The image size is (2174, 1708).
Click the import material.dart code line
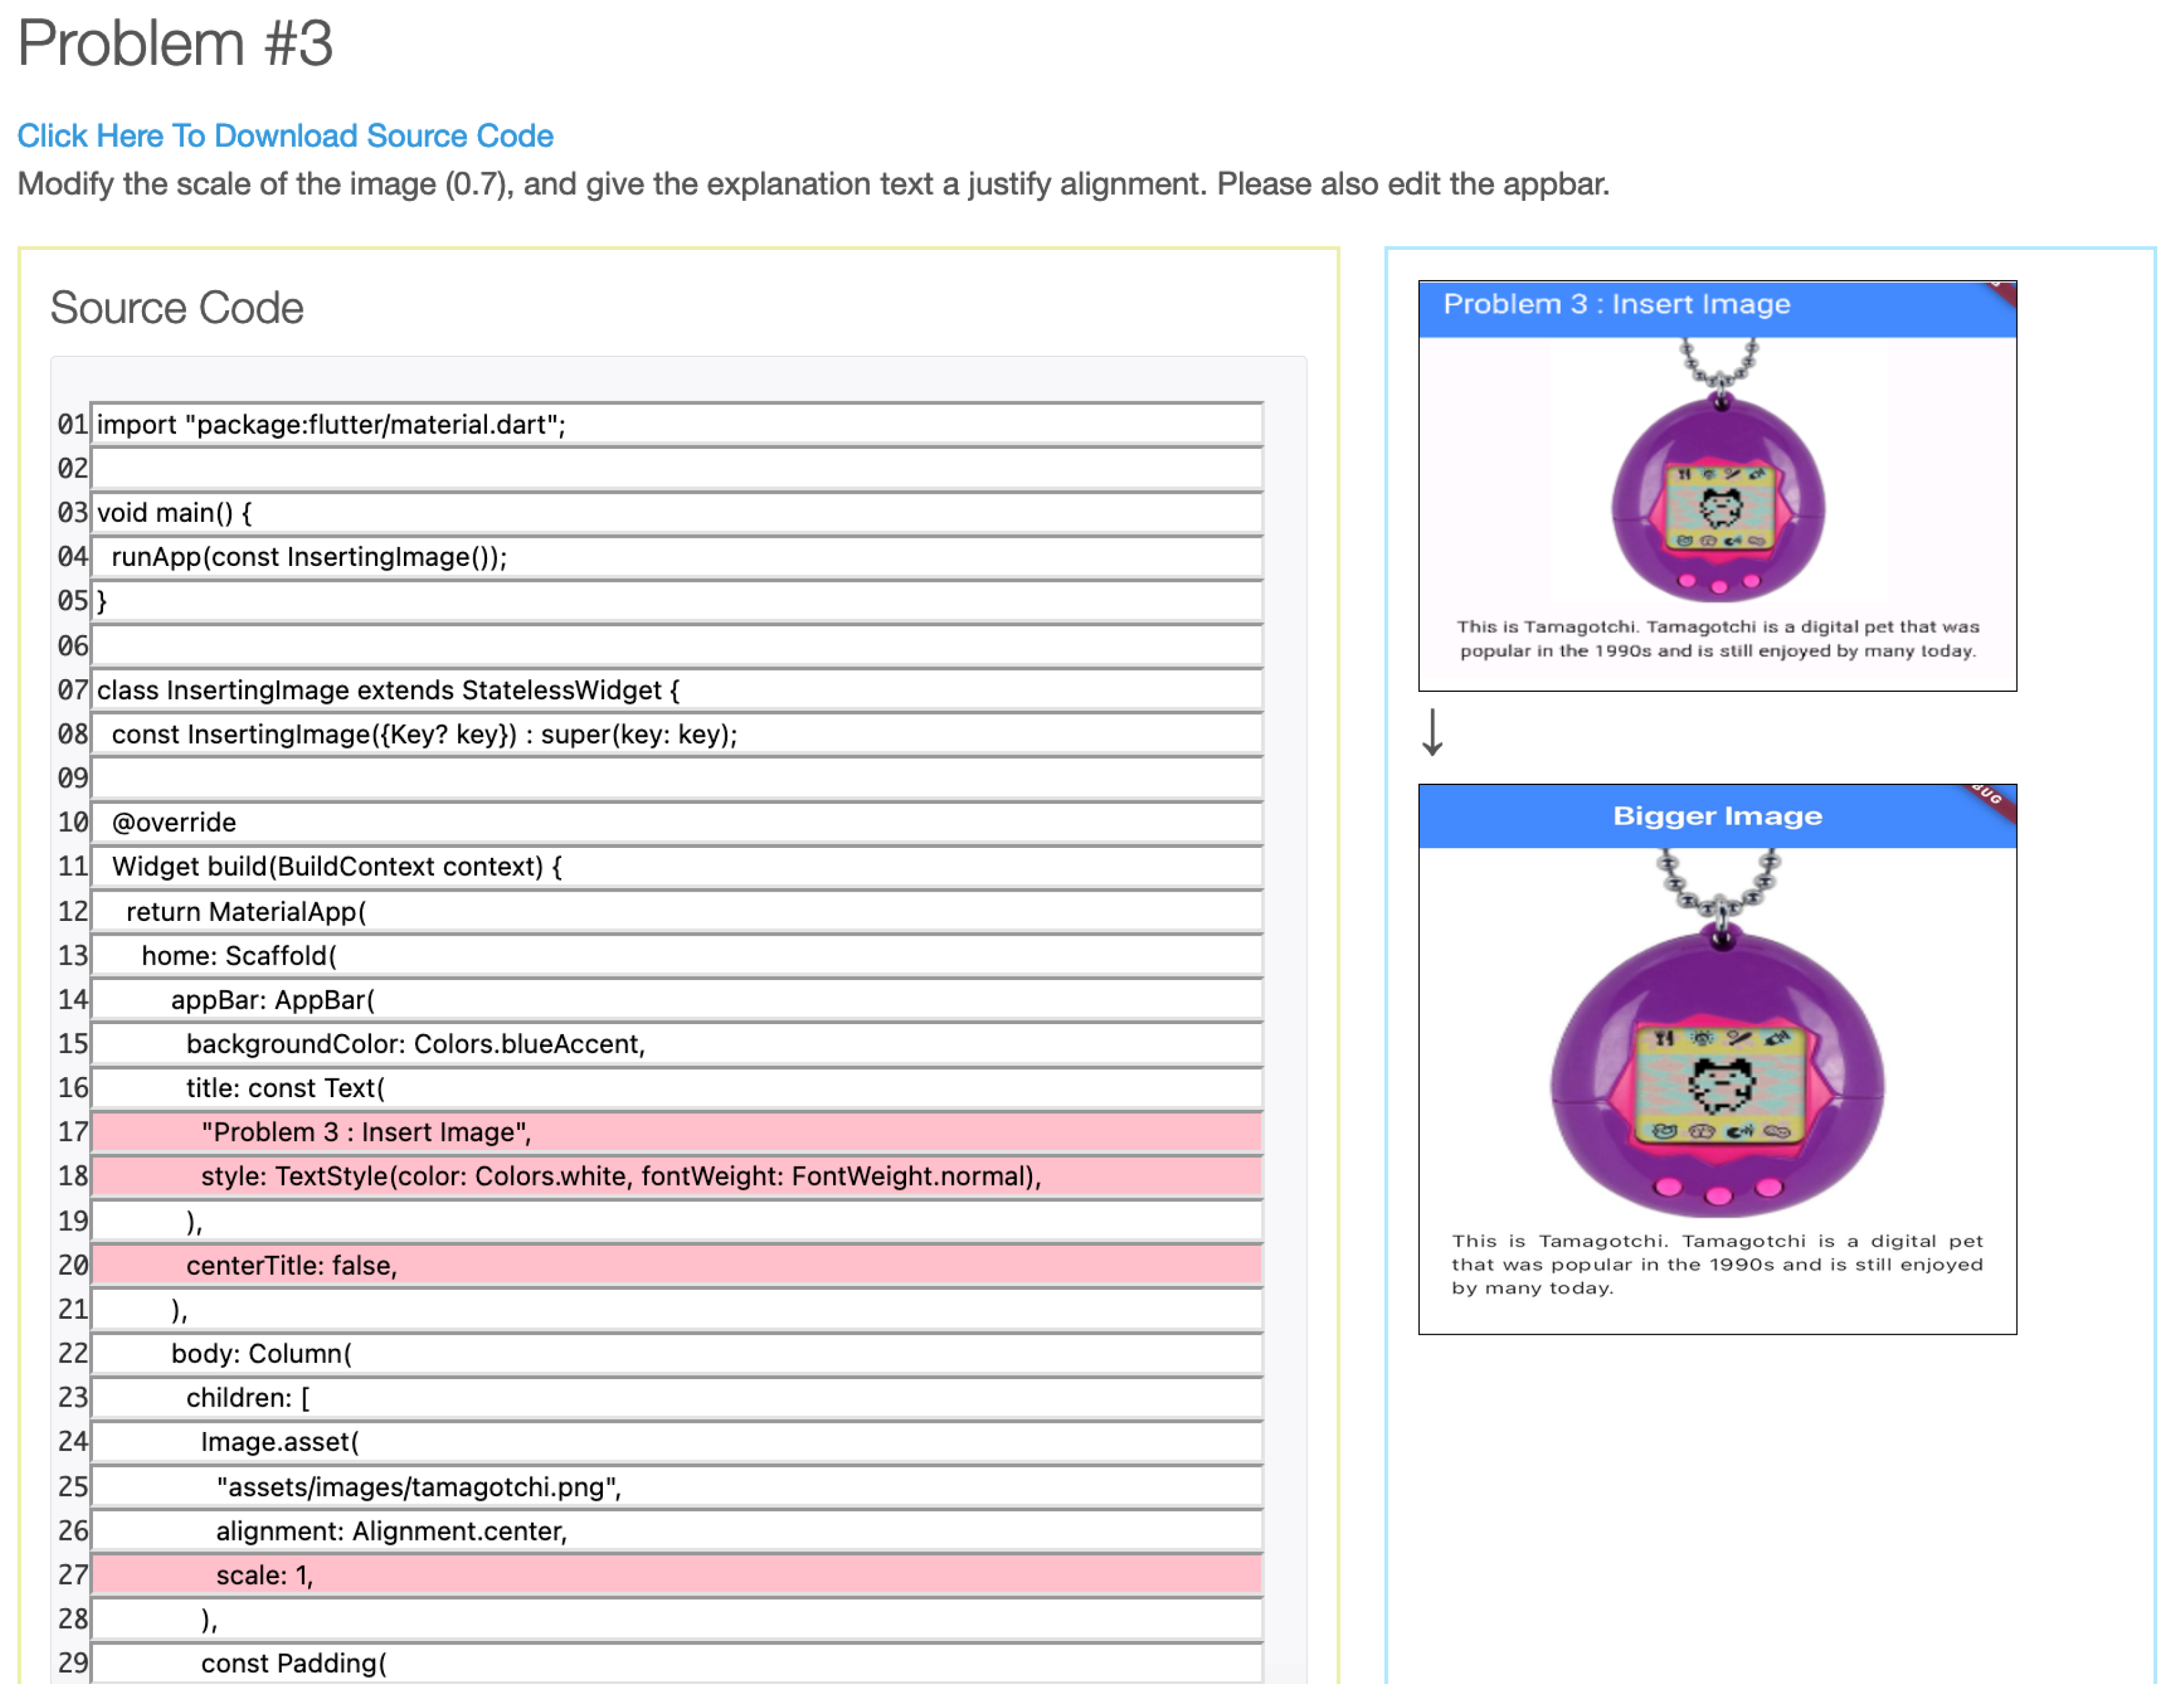(x=331, y=425)
